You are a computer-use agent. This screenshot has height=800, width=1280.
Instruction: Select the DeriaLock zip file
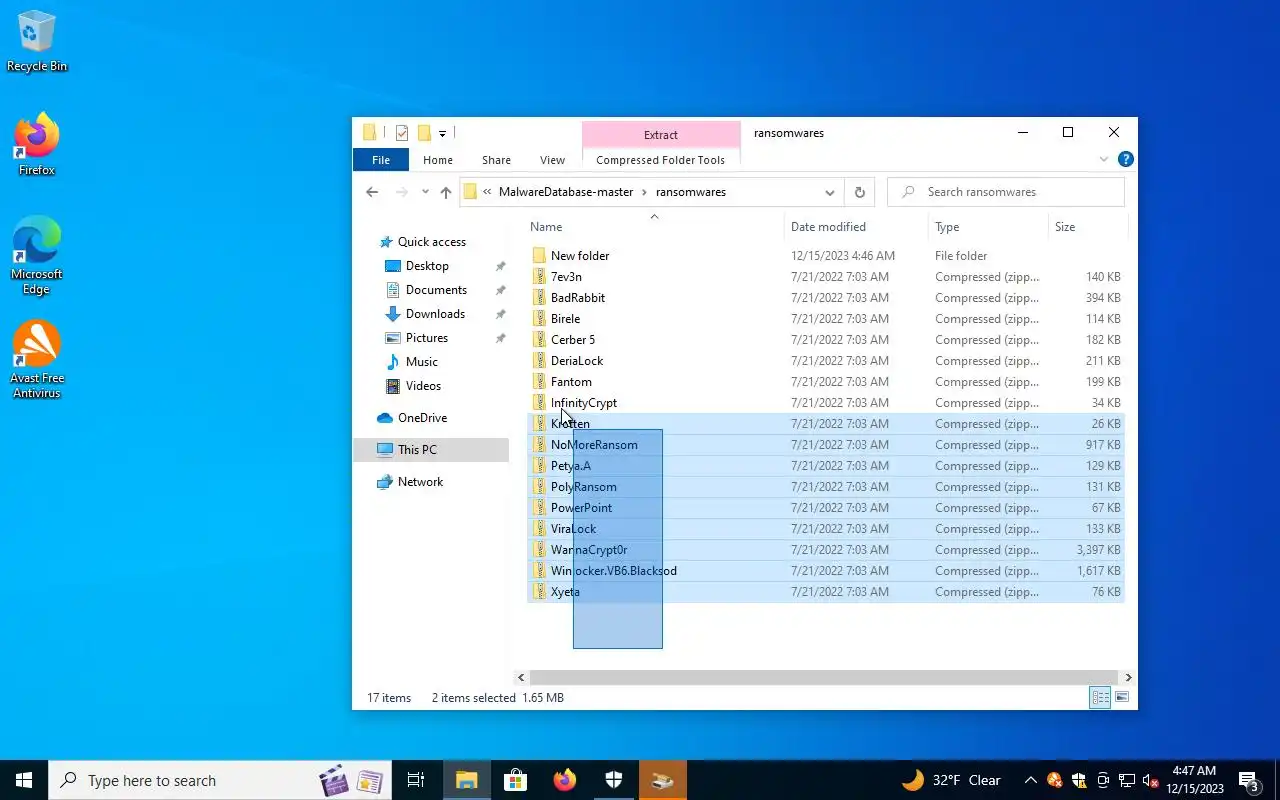tap(577, 361)
